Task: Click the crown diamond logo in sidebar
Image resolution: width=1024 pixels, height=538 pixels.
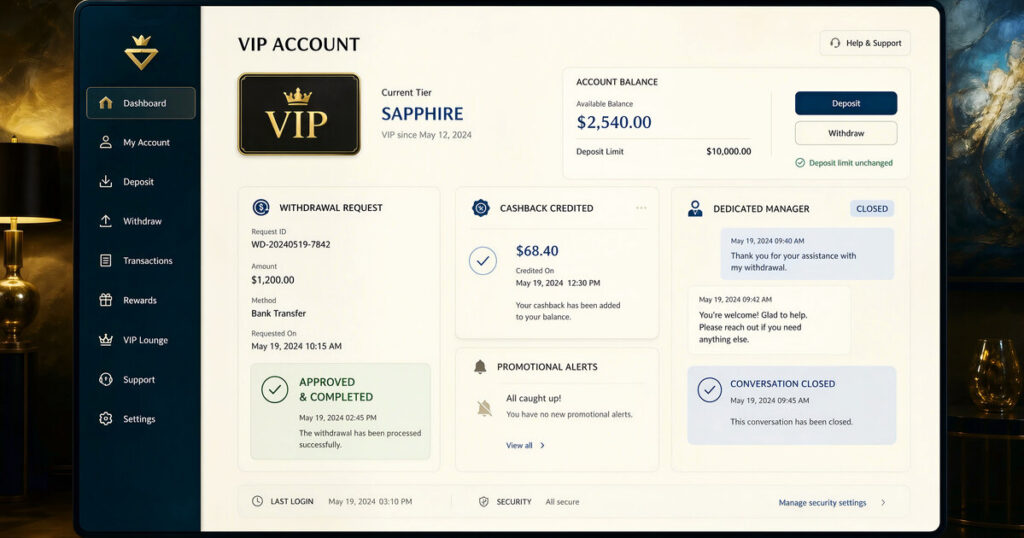Action: point(141,52)
